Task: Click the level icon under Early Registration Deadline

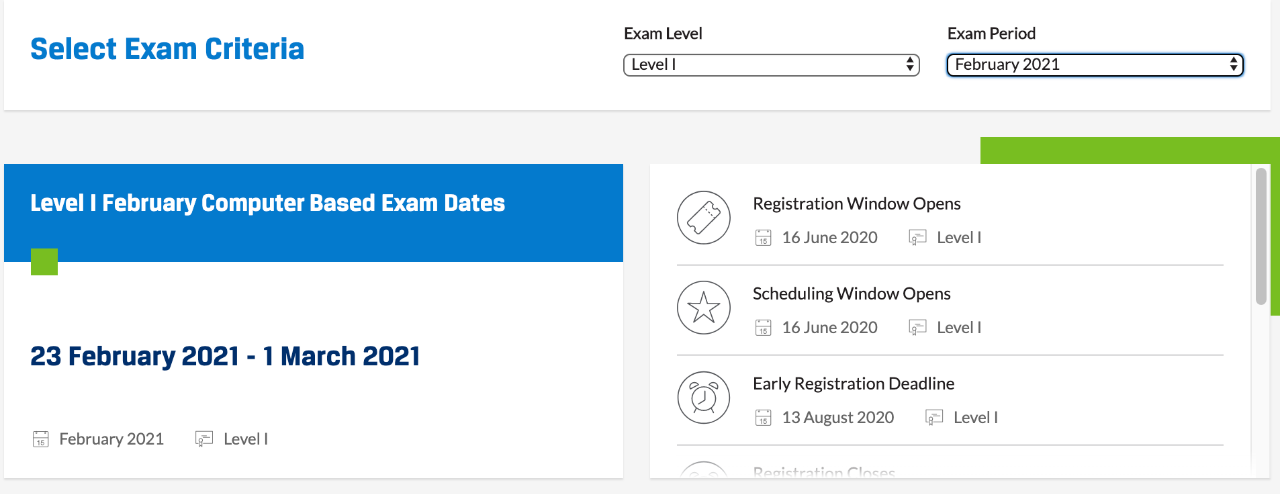Action: click(934, 418)
